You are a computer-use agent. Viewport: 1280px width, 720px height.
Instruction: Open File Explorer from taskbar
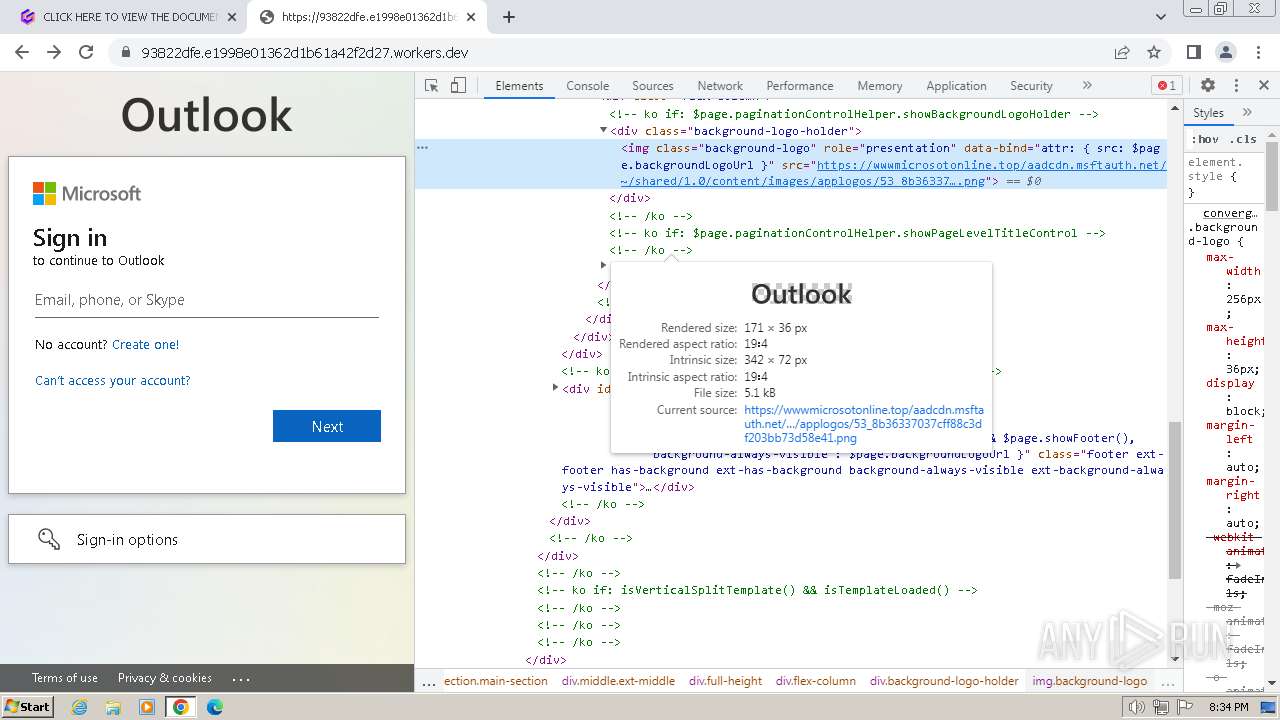tap(113, 707)
